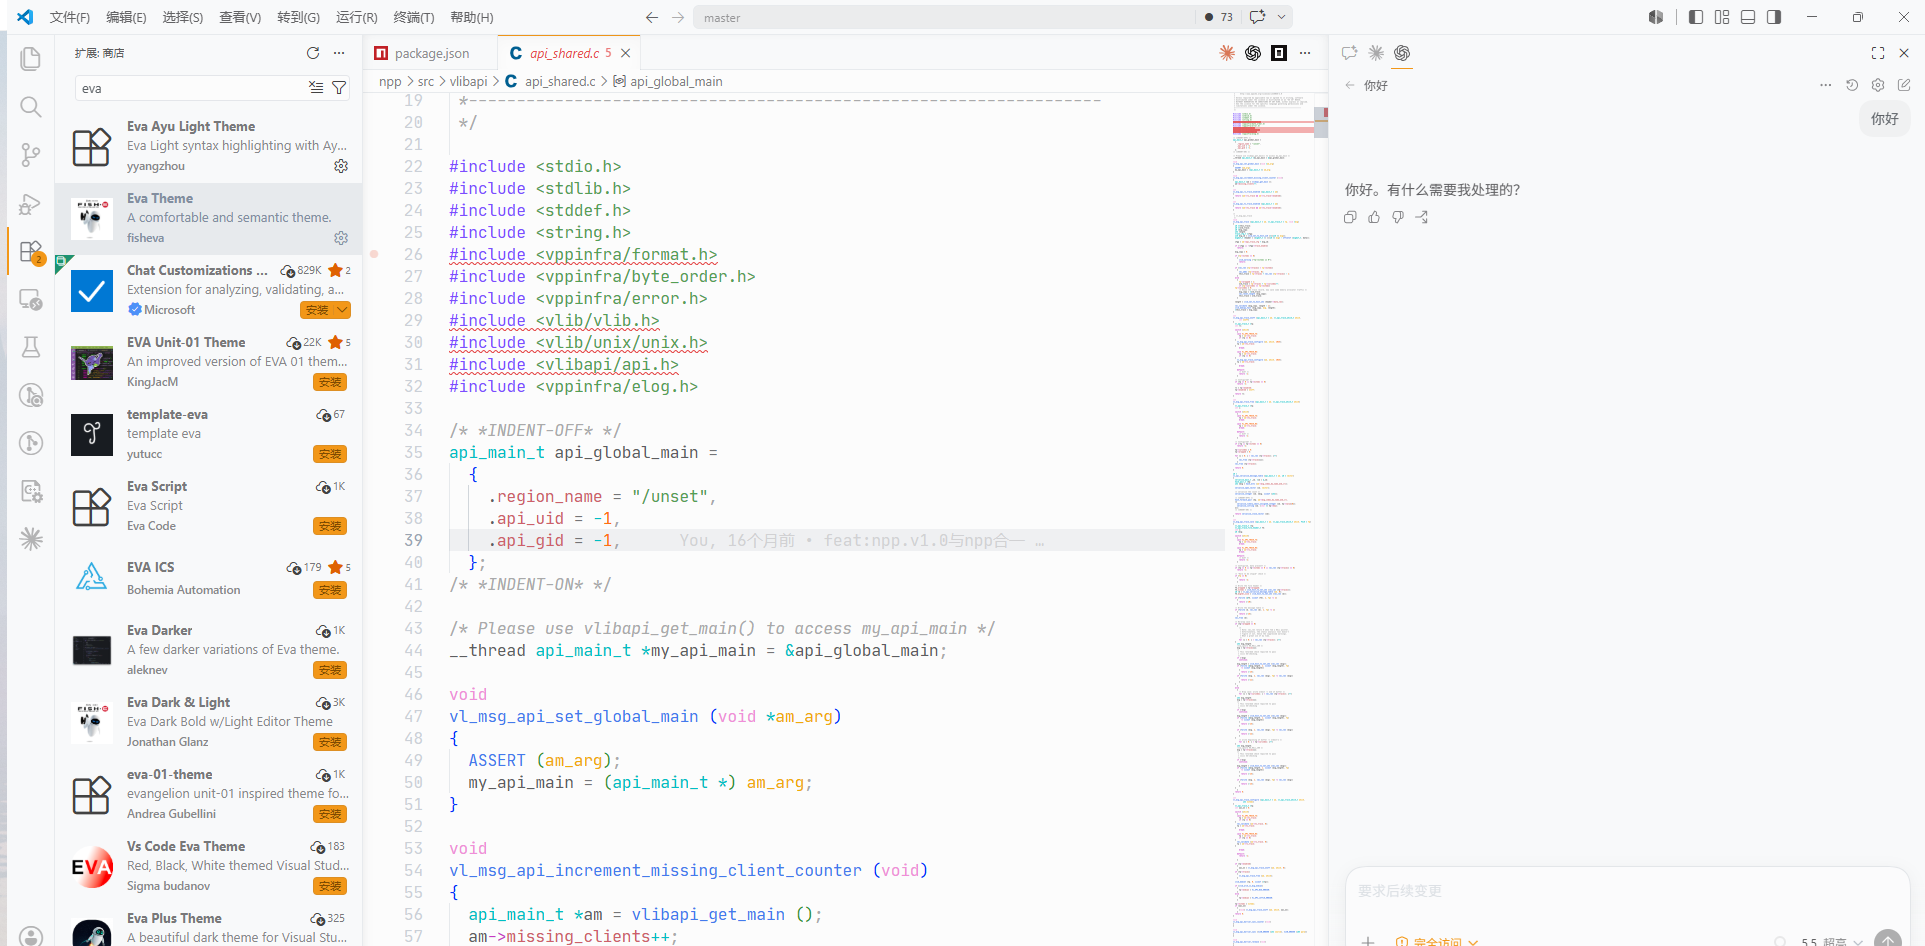Open install options arrow for Chat Customizations
1925x946 pixels.
[x=342, y=310]
